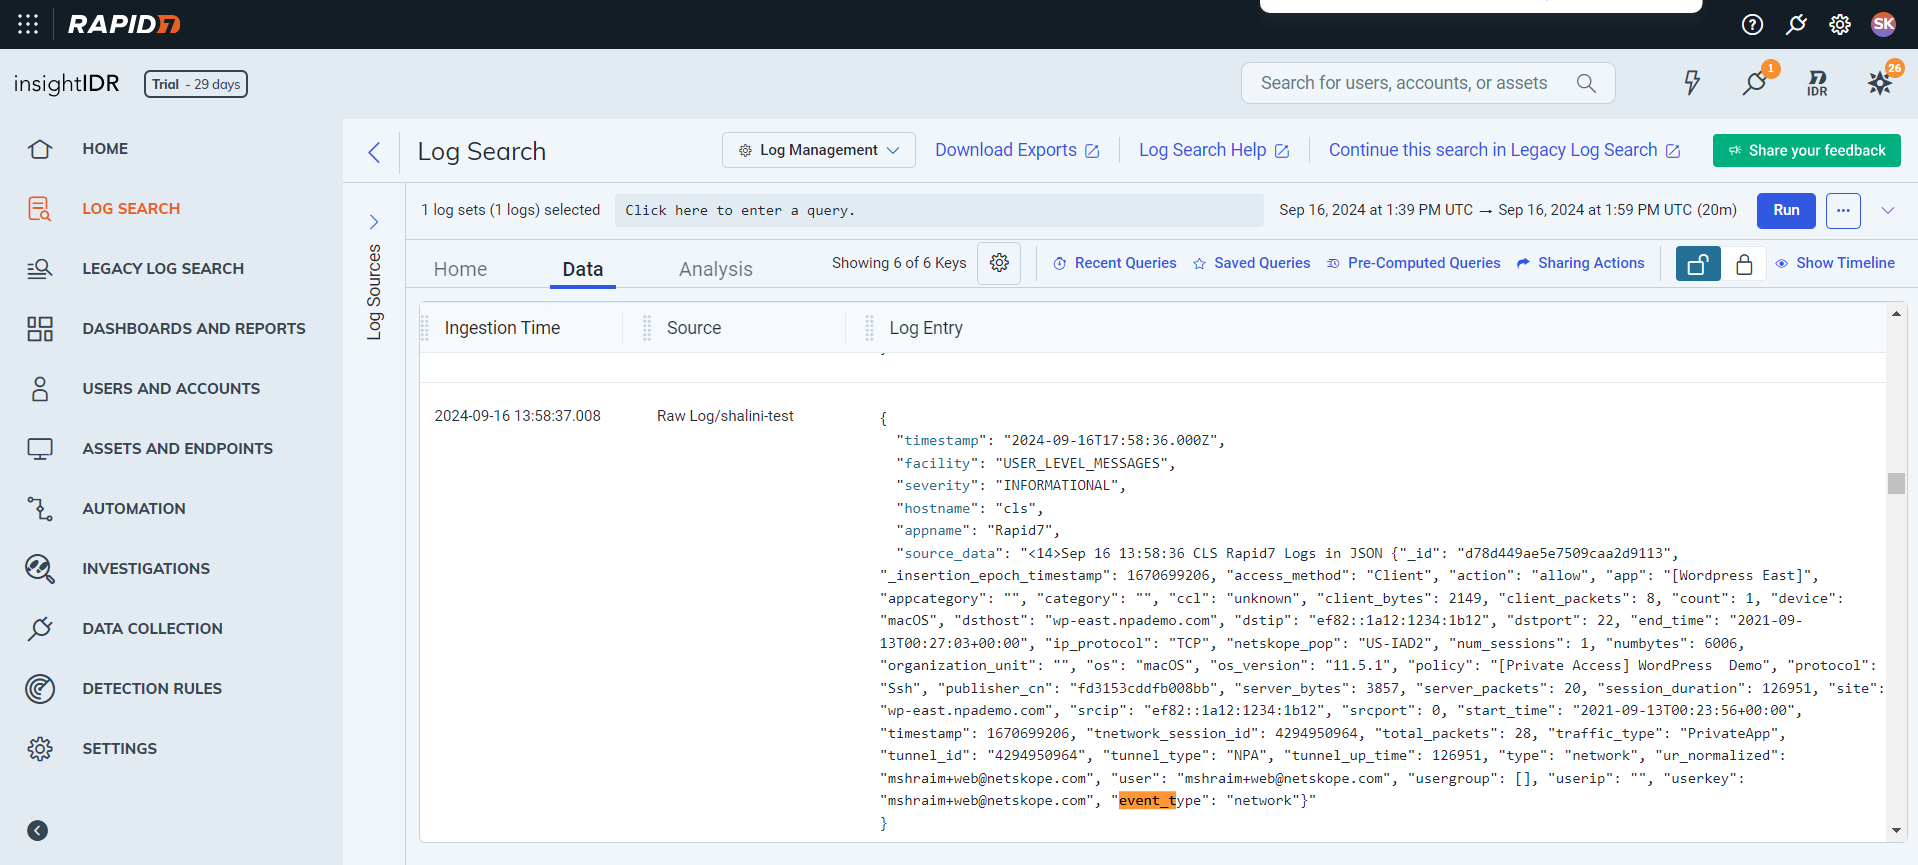Open INVESTIGATIONS menu item
The height and width of the screenshot is (865, 1918).
tap(146, 569)
